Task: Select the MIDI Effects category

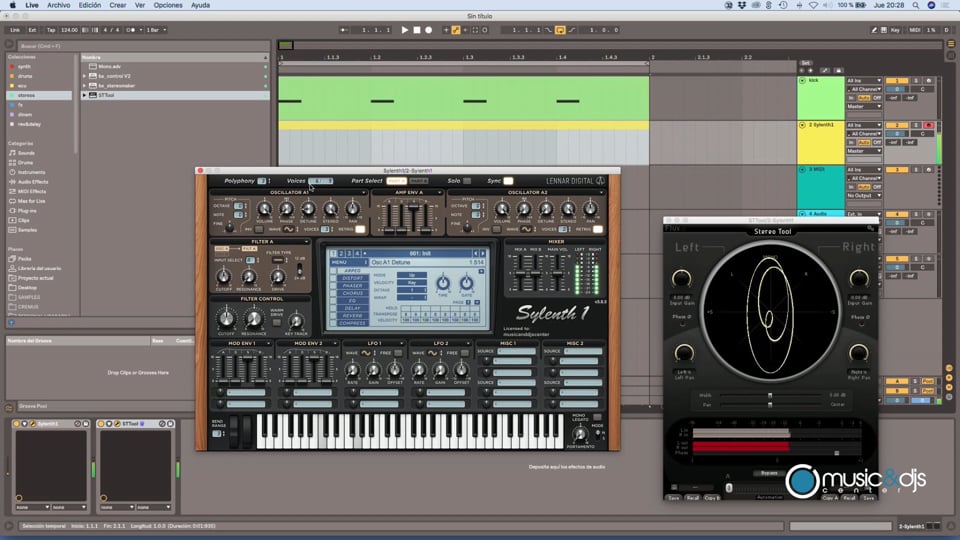Action: (x=32, y=192)
